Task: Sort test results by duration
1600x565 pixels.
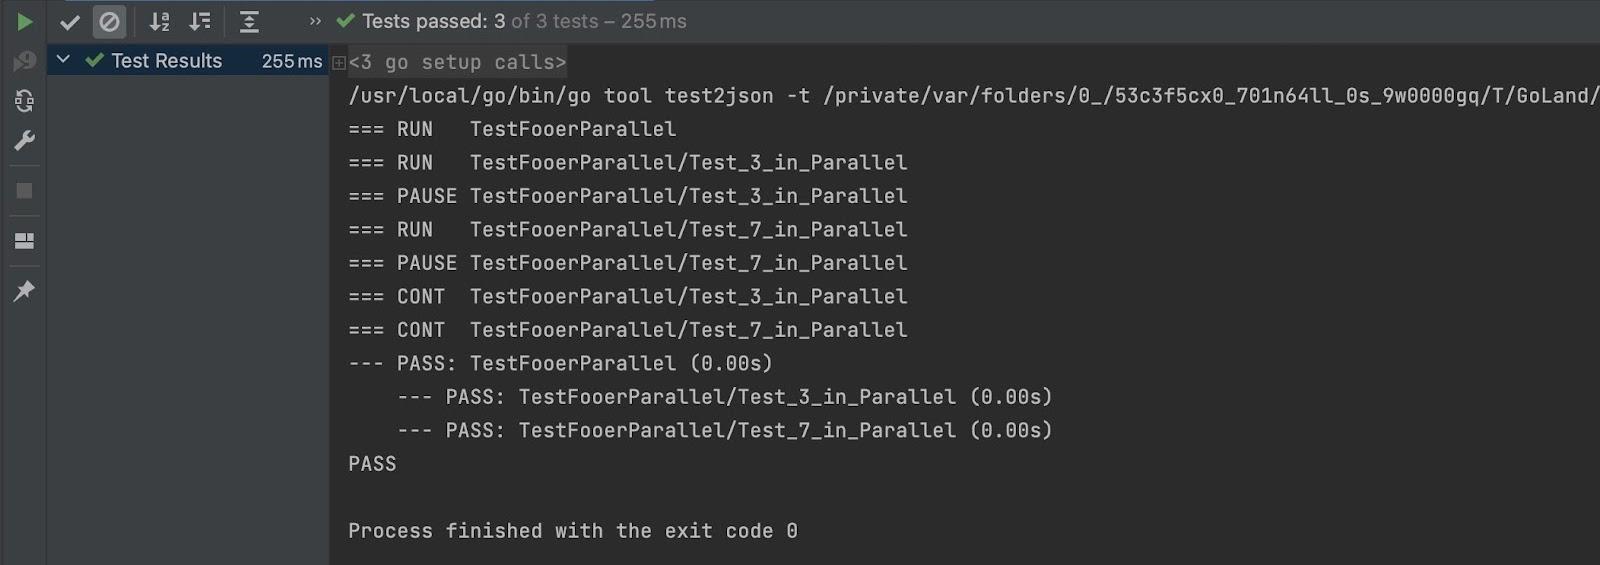Action: point(200,21)
